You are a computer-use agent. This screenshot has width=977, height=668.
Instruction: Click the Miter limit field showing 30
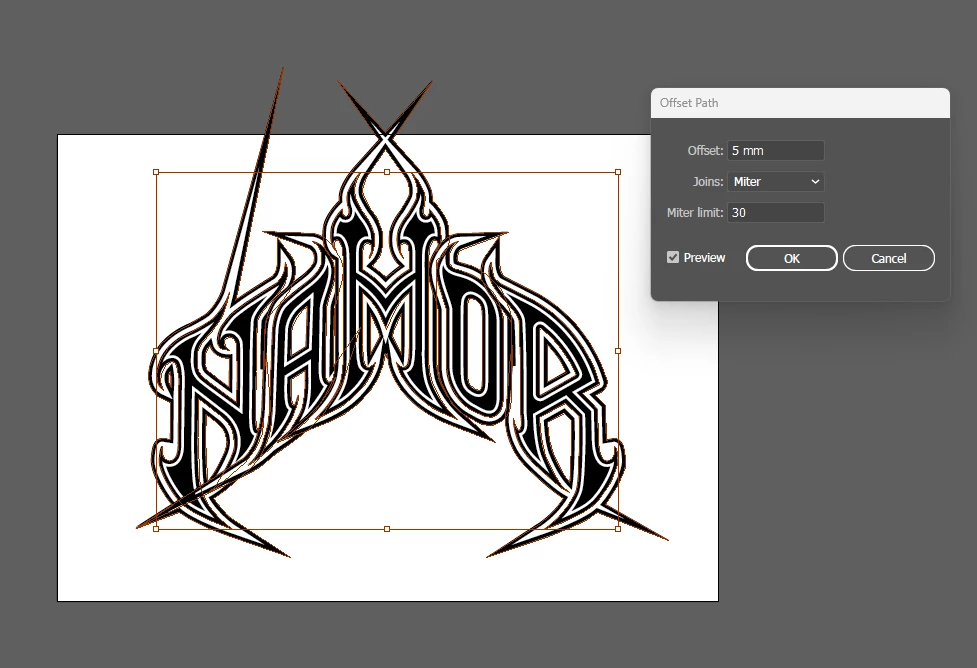pos(776,212)
